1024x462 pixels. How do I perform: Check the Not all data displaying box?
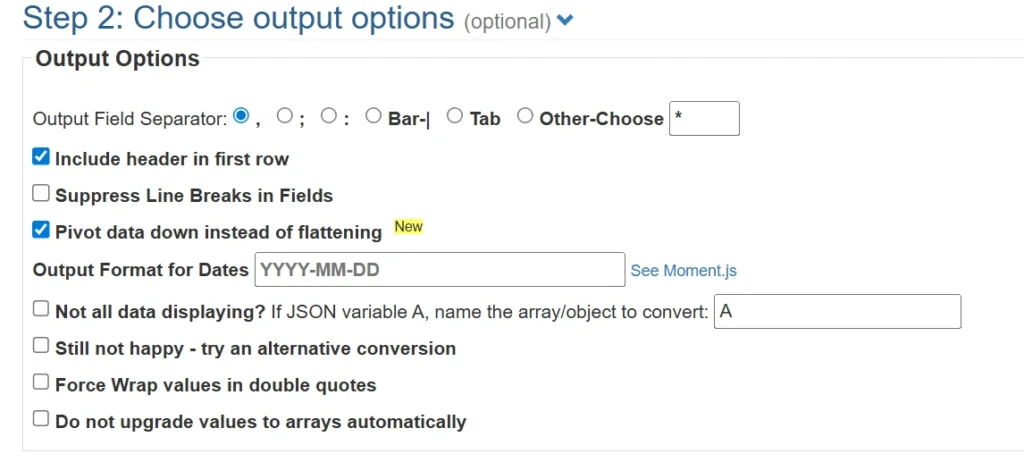41,310
